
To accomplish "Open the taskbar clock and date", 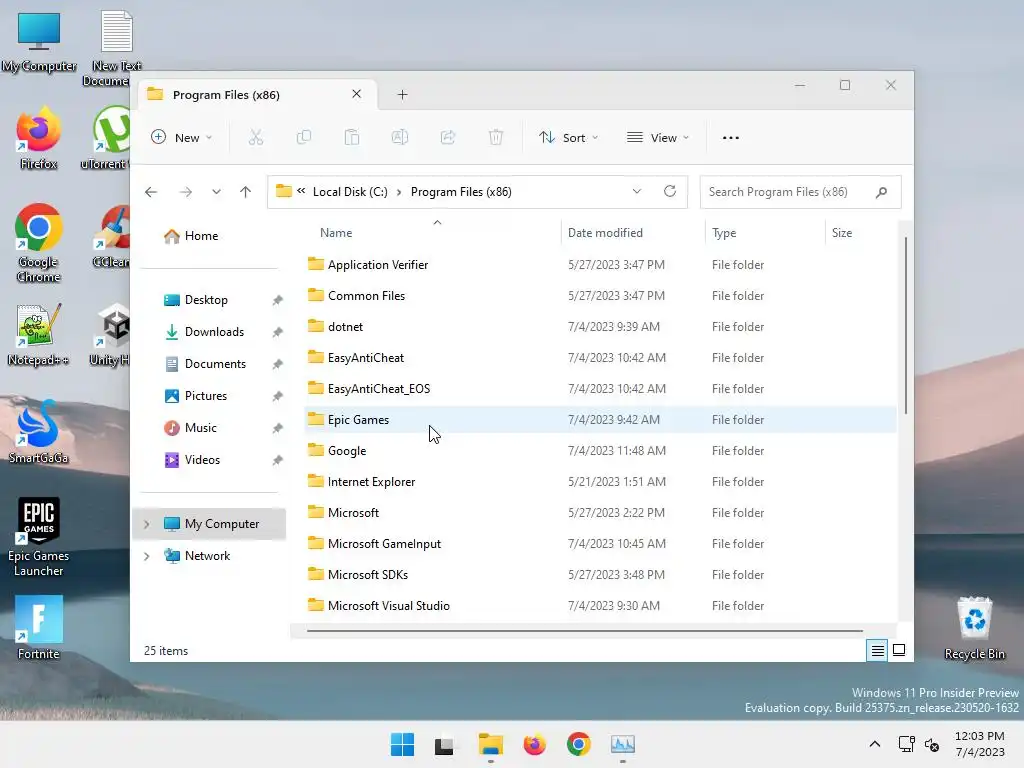I will 980,744.
